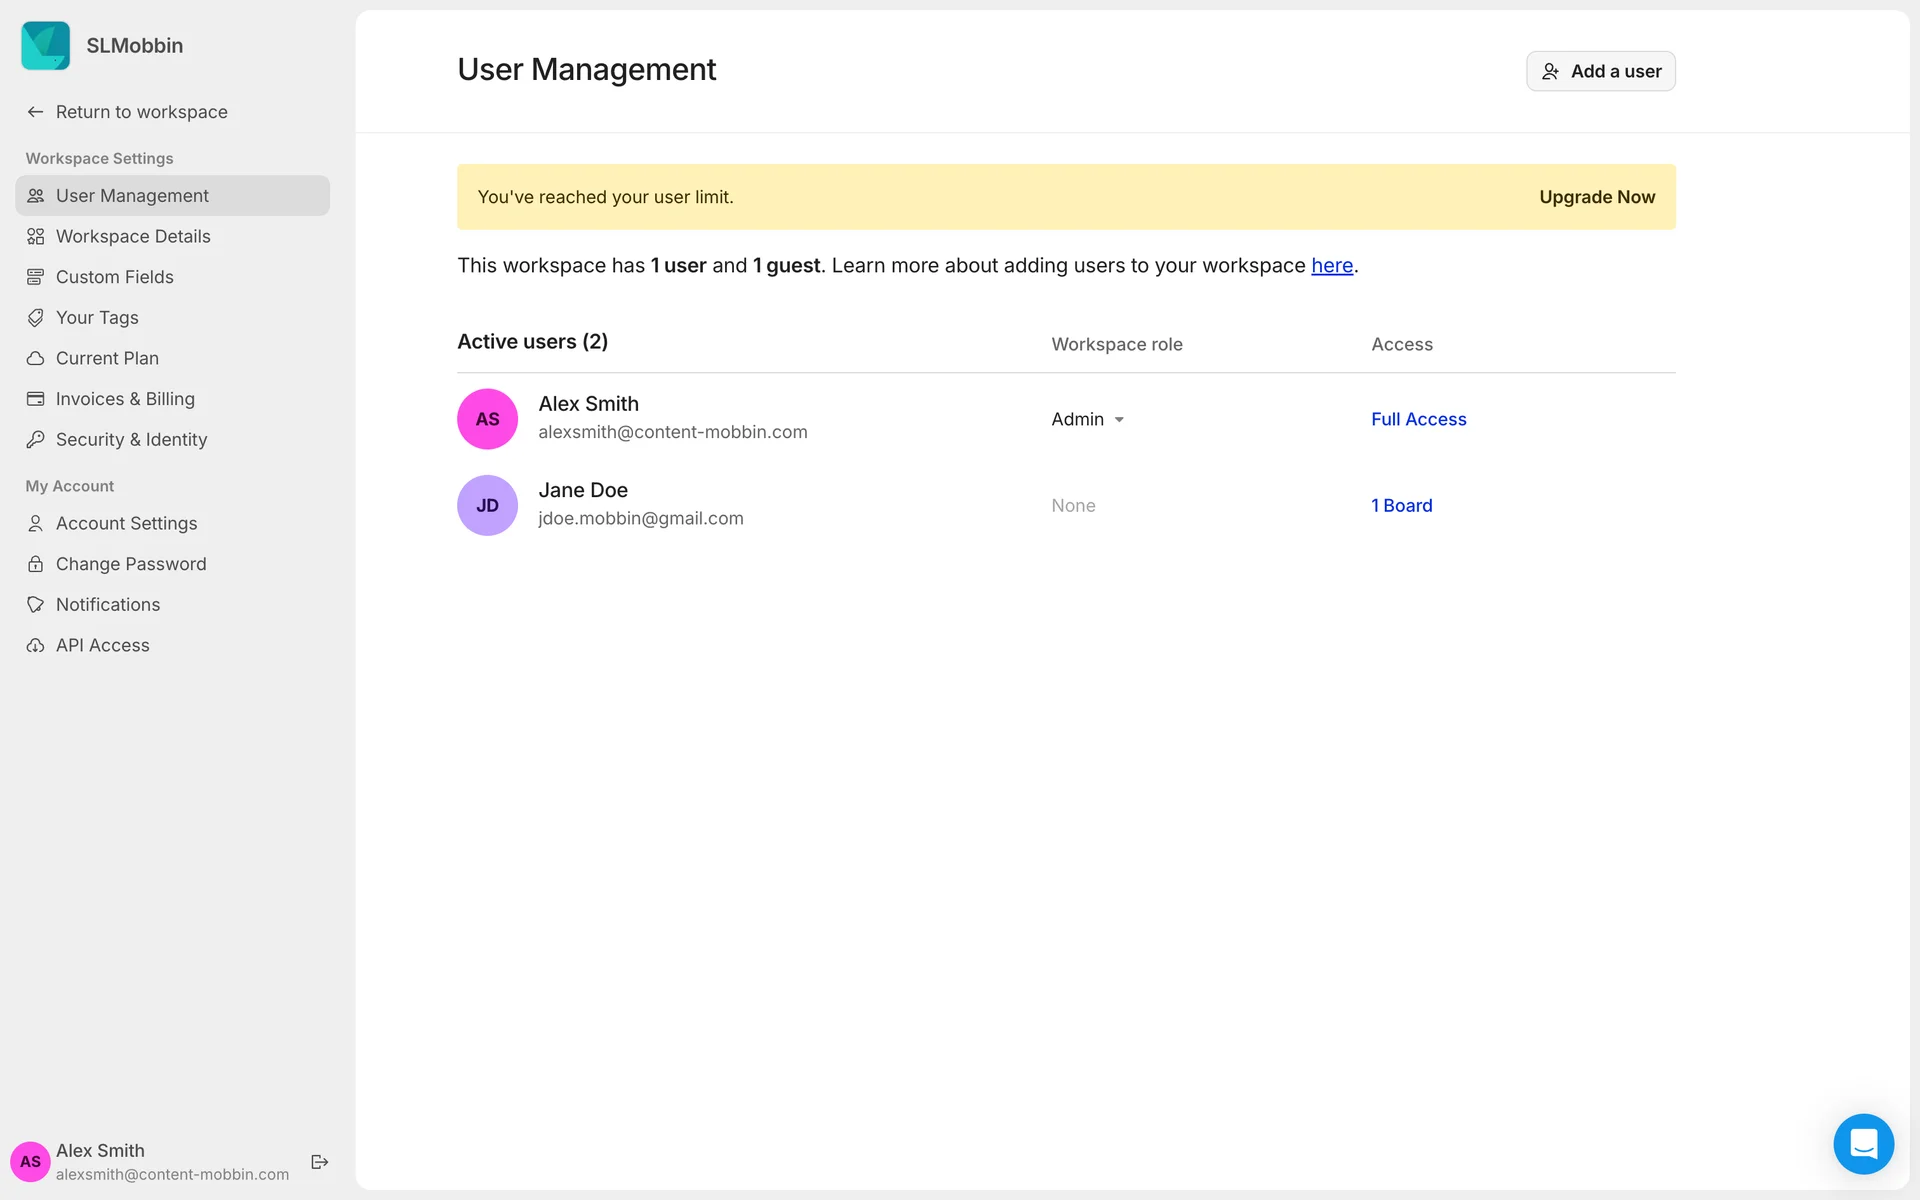The image size is (1920, 1200).
Task: Click the return arrow icon to workspace
Action: tap(36, 112)
